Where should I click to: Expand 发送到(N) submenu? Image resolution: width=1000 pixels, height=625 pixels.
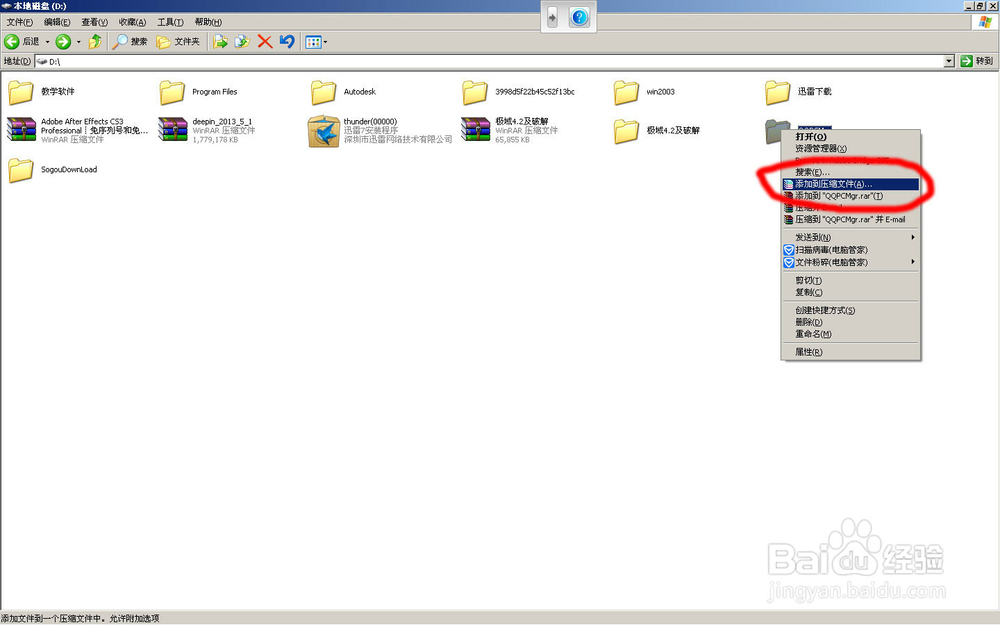(x=851, y=237)
